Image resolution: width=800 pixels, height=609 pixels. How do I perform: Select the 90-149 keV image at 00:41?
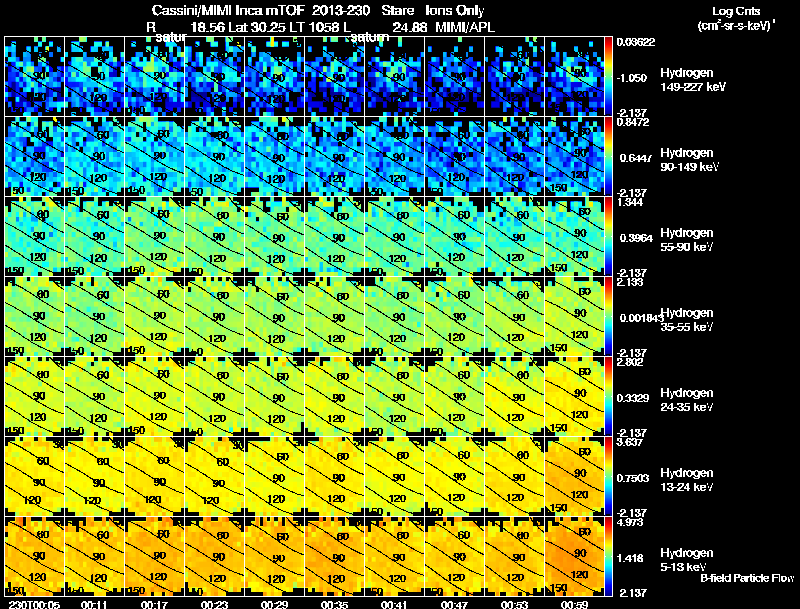(395, 157)
